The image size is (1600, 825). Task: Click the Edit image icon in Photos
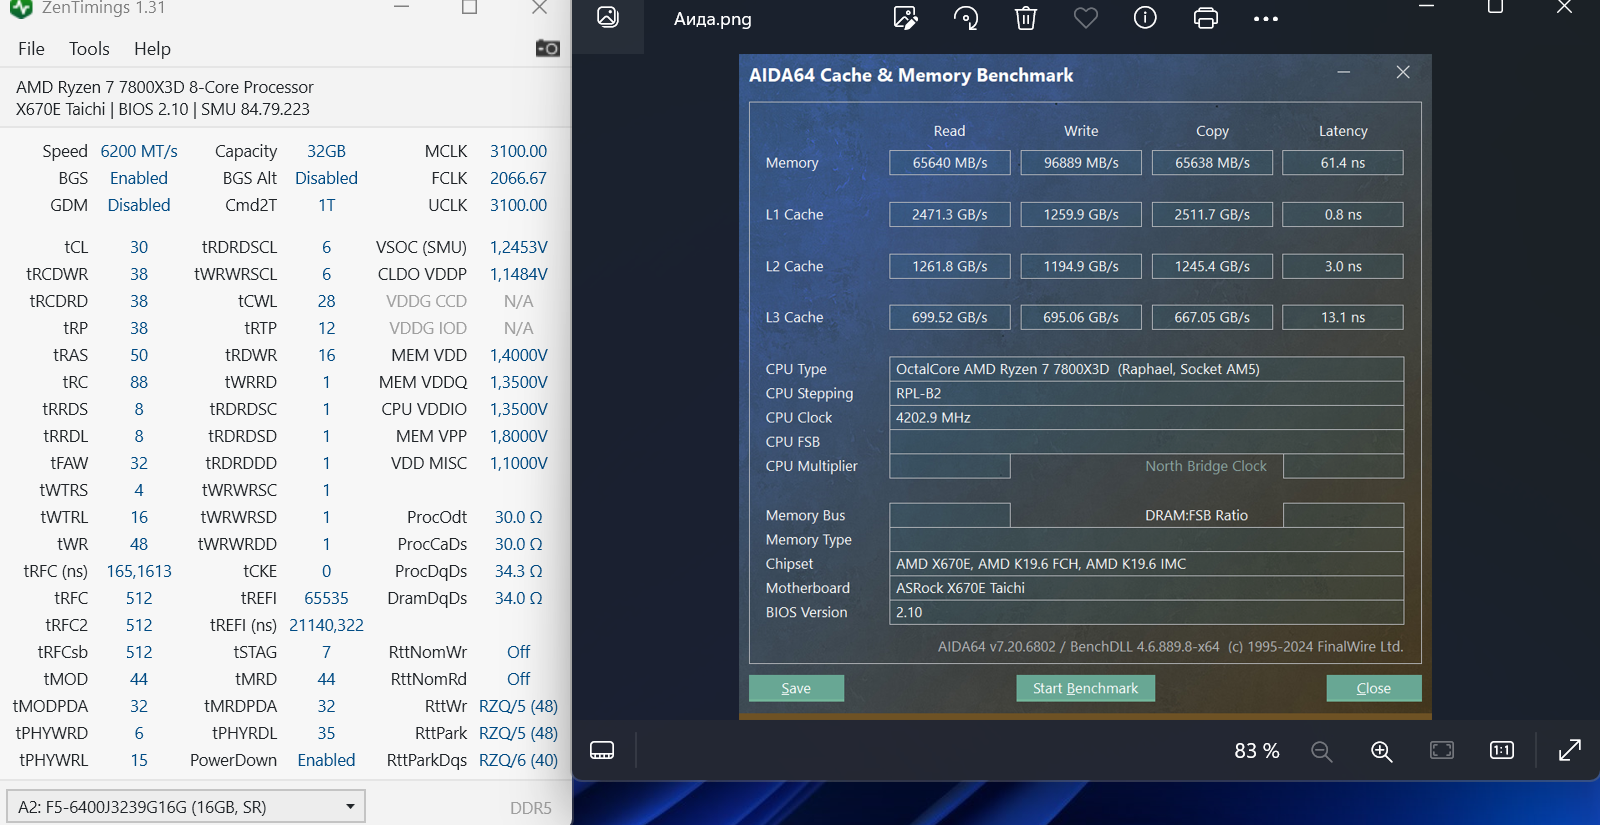pyautogui.click(x=906, y=18)
